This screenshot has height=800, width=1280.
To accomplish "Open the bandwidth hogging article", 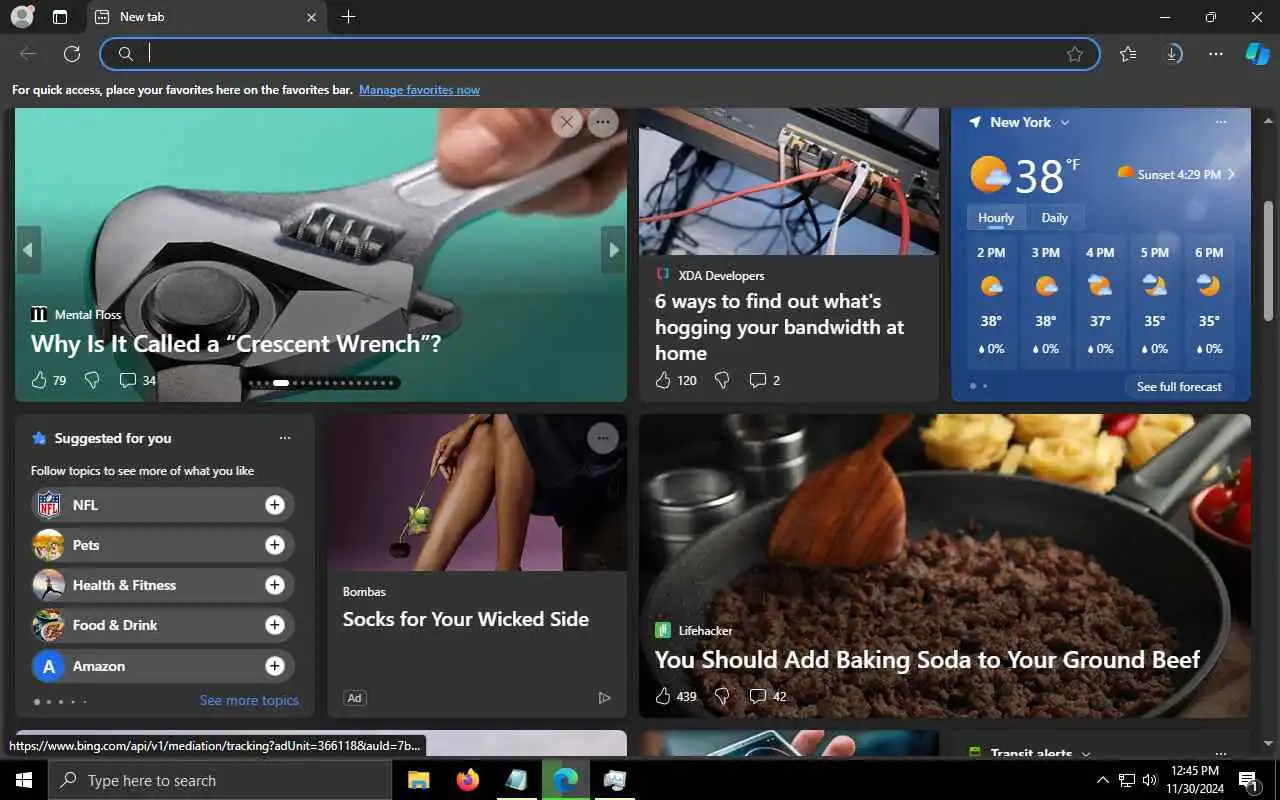I will pyautogui.click(x=779, y=327).
